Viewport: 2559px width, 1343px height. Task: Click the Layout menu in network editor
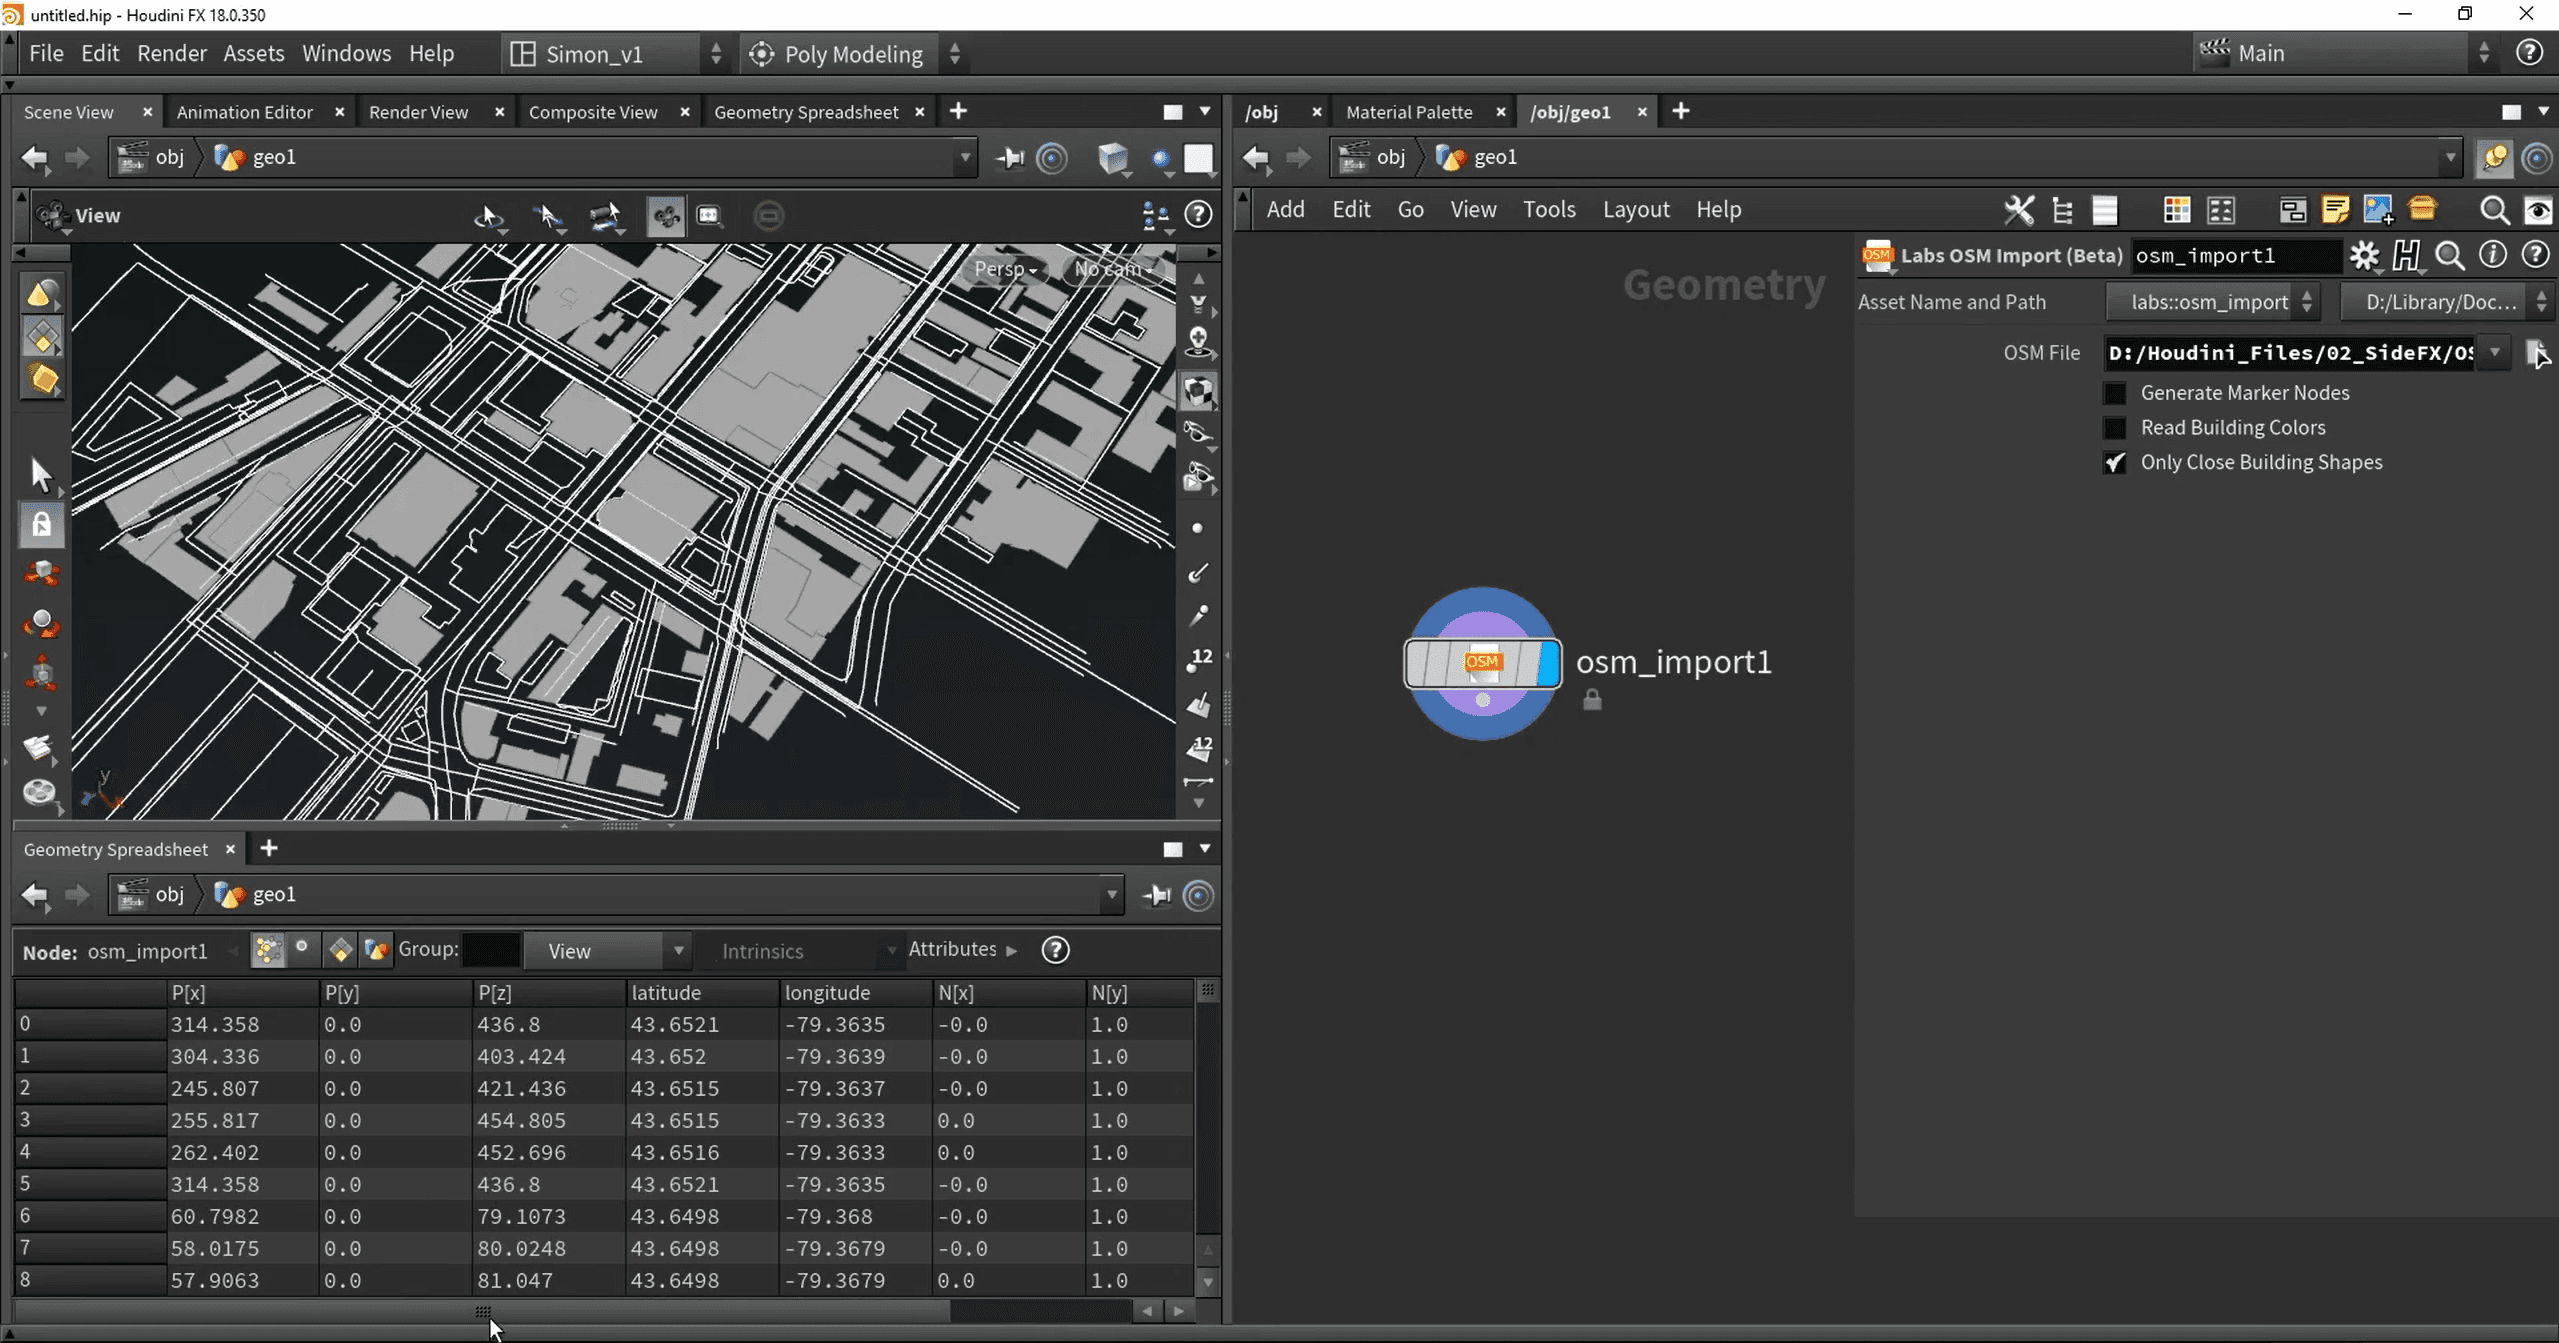[x=1635, y=210]
